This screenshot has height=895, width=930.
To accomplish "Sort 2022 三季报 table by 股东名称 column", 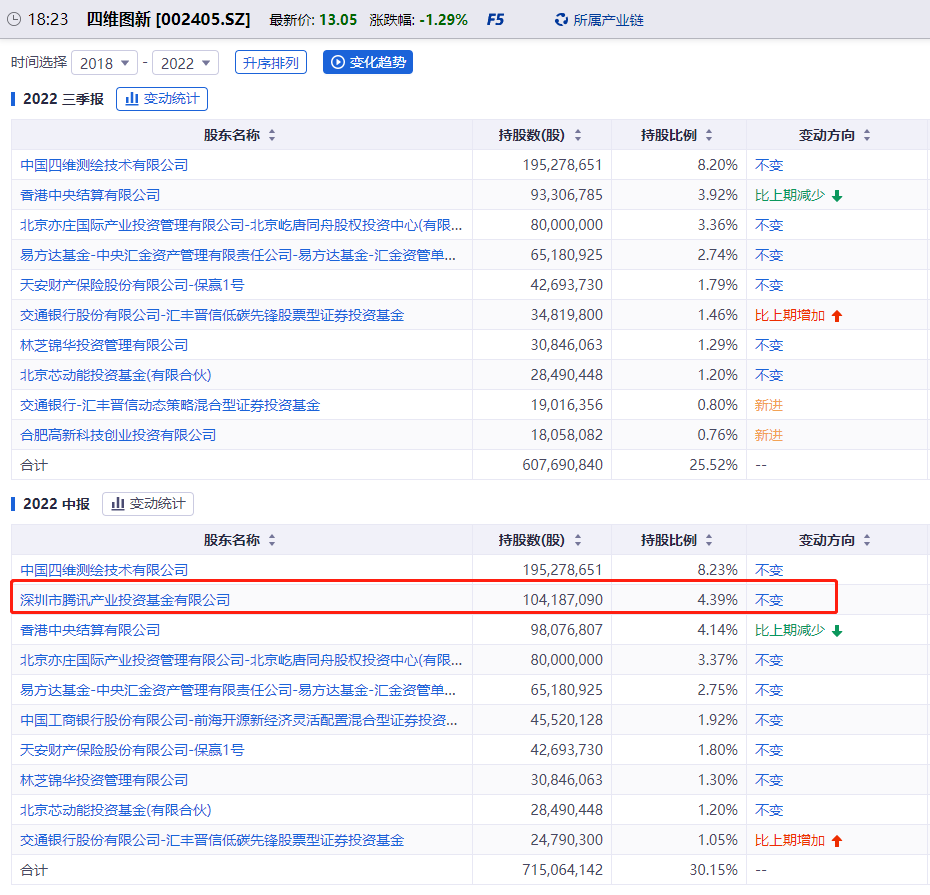I will (272, 135).
